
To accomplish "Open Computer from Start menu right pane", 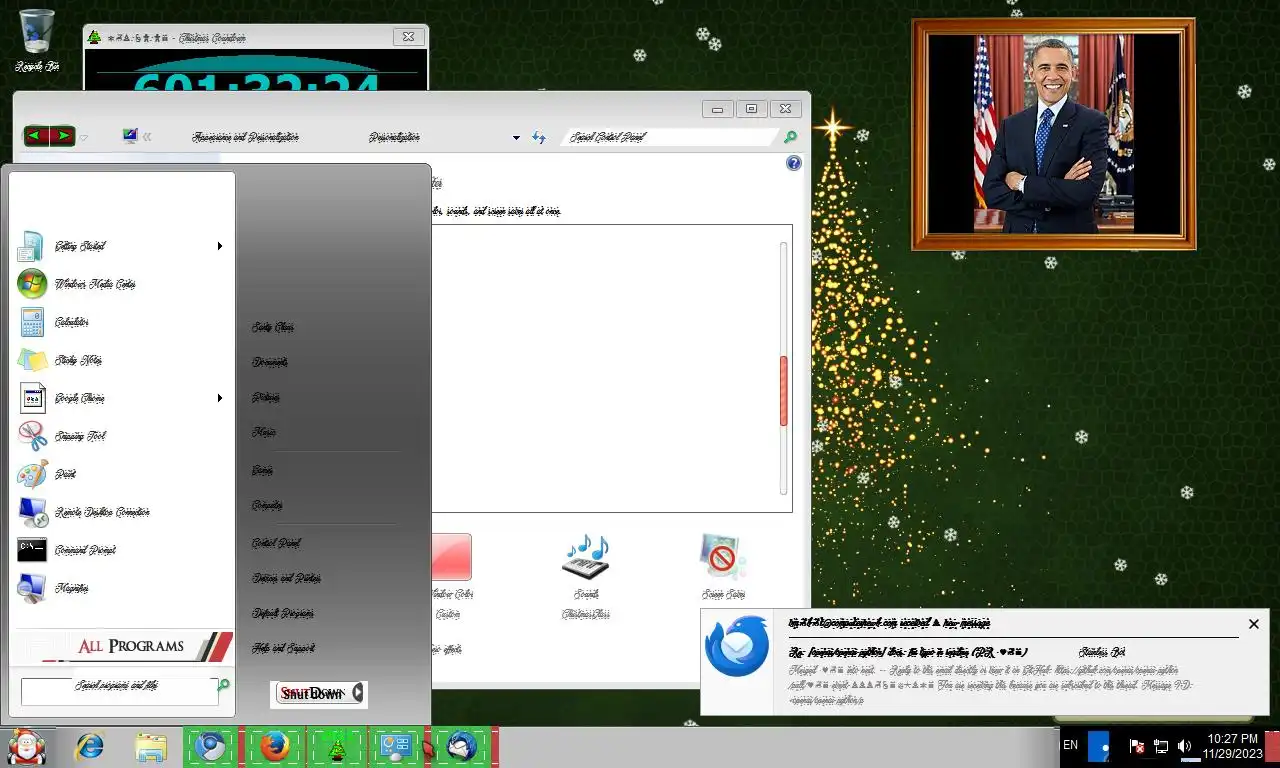I will (x=267, y=505).
